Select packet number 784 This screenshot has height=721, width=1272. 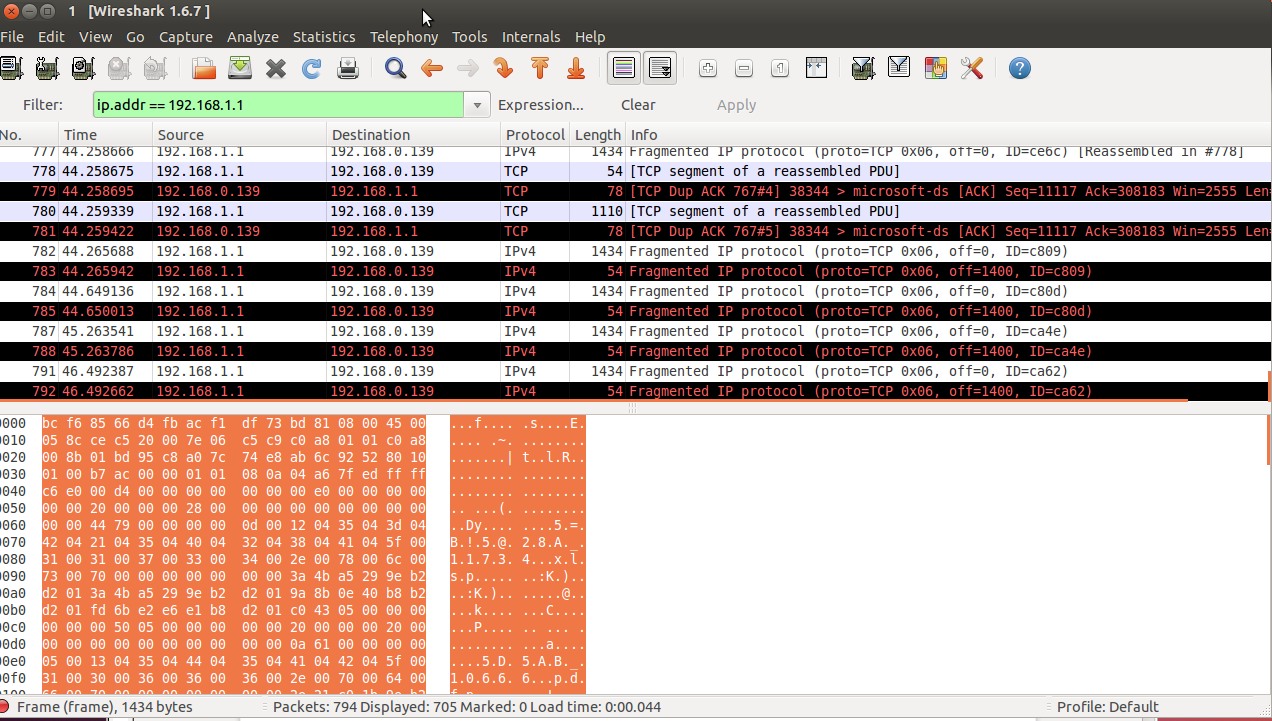click(636, 291)
